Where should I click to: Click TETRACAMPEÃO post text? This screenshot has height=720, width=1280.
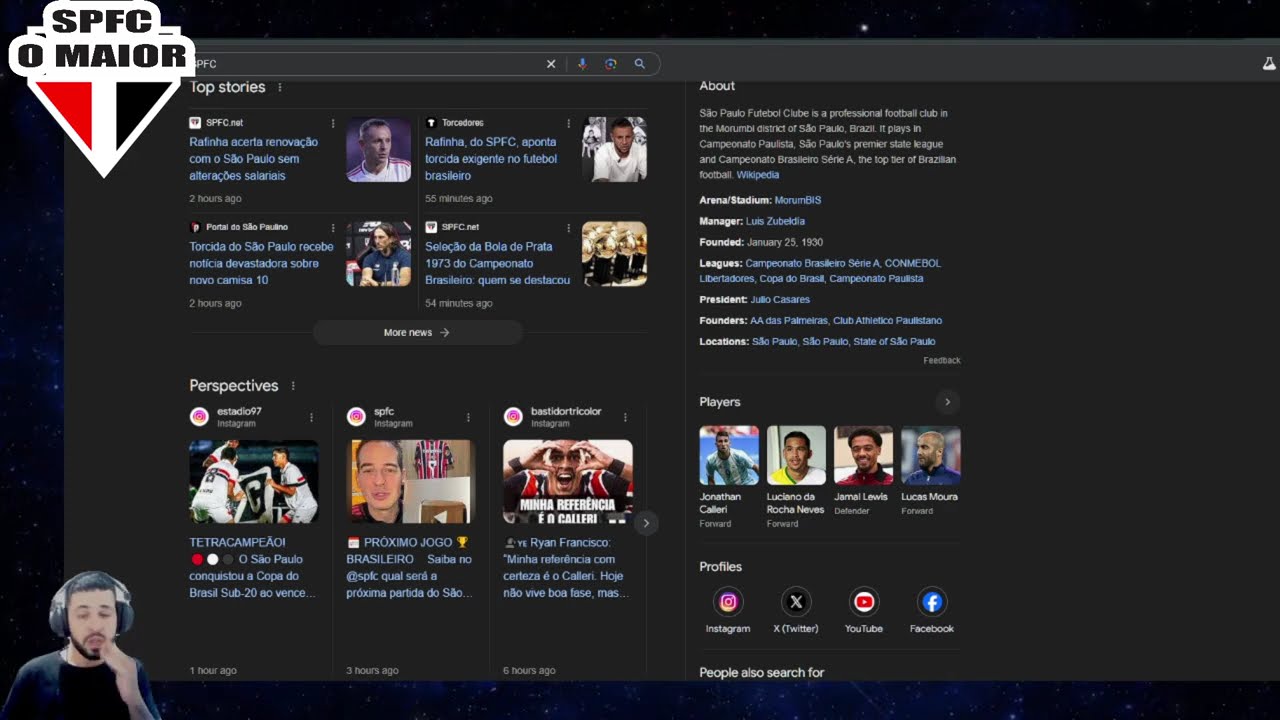pyautogui.click(x=254, y=568)
